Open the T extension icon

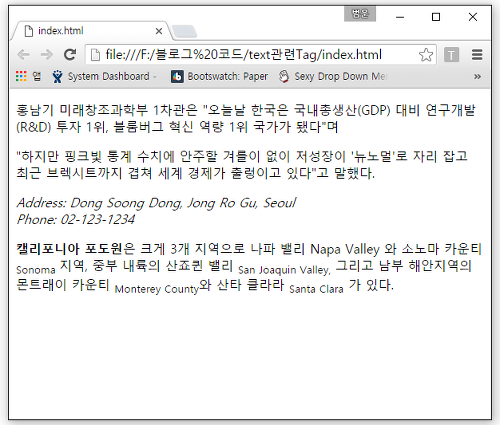(451, 55)
